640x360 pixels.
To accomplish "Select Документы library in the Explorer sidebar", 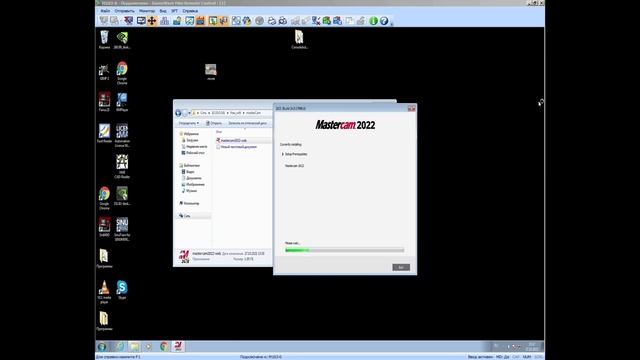I will (193, 178).
